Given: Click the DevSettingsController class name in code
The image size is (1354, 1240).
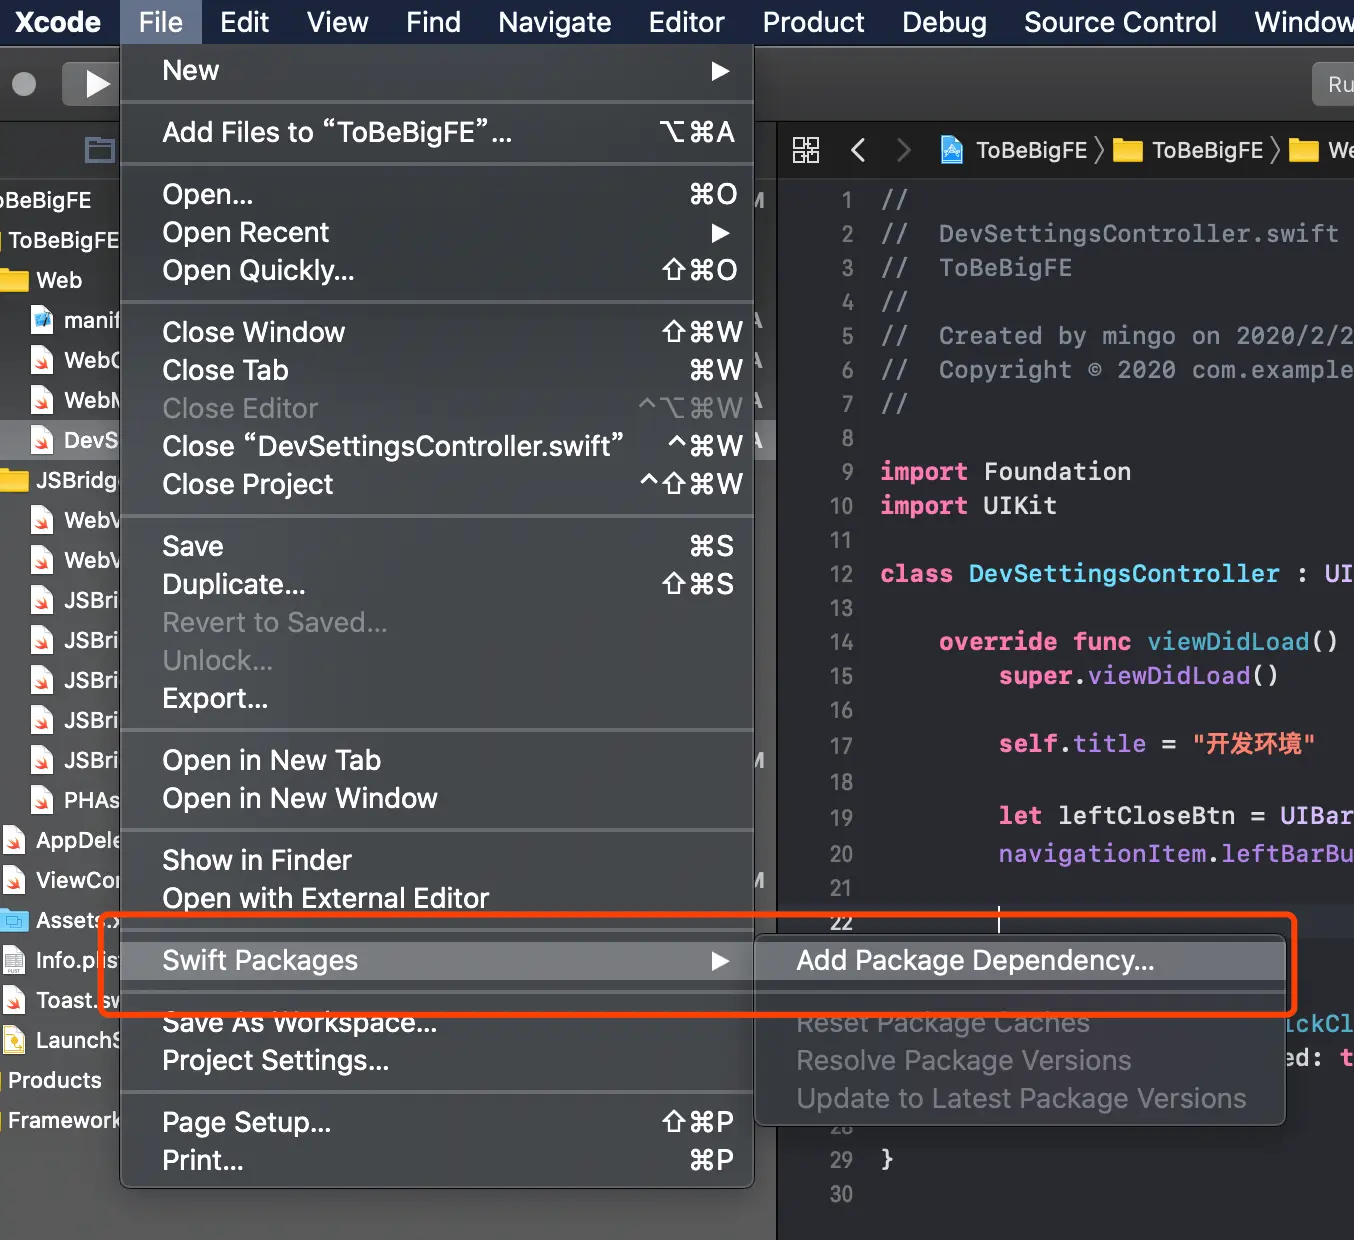Looking at the screenshot, I should (x=1123, y=574).
